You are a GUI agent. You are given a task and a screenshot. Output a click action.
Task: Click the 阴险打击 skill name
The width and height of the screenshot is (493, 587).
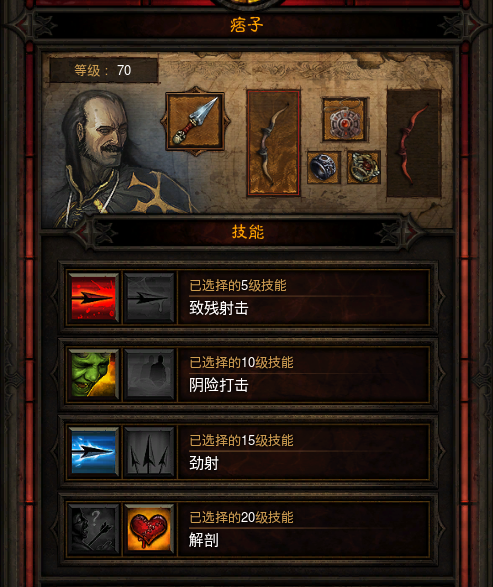[219, 385]
